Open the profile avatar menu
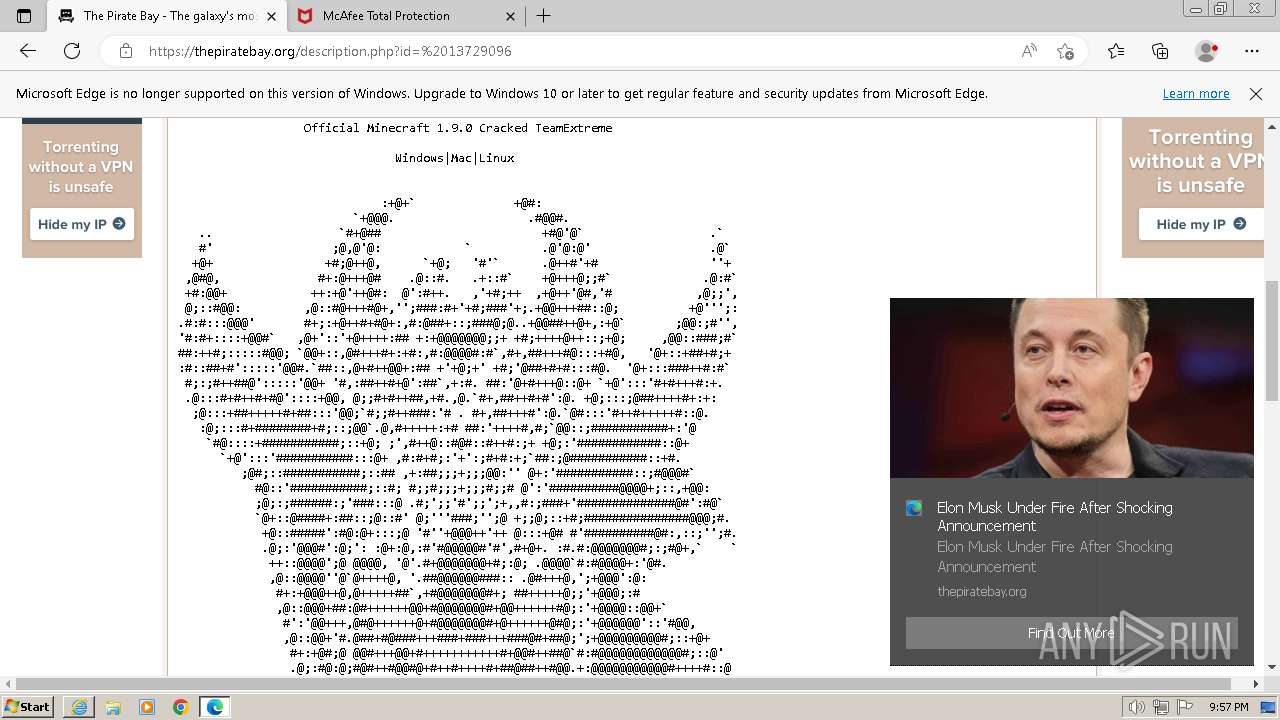 (x=1206, y=51)
